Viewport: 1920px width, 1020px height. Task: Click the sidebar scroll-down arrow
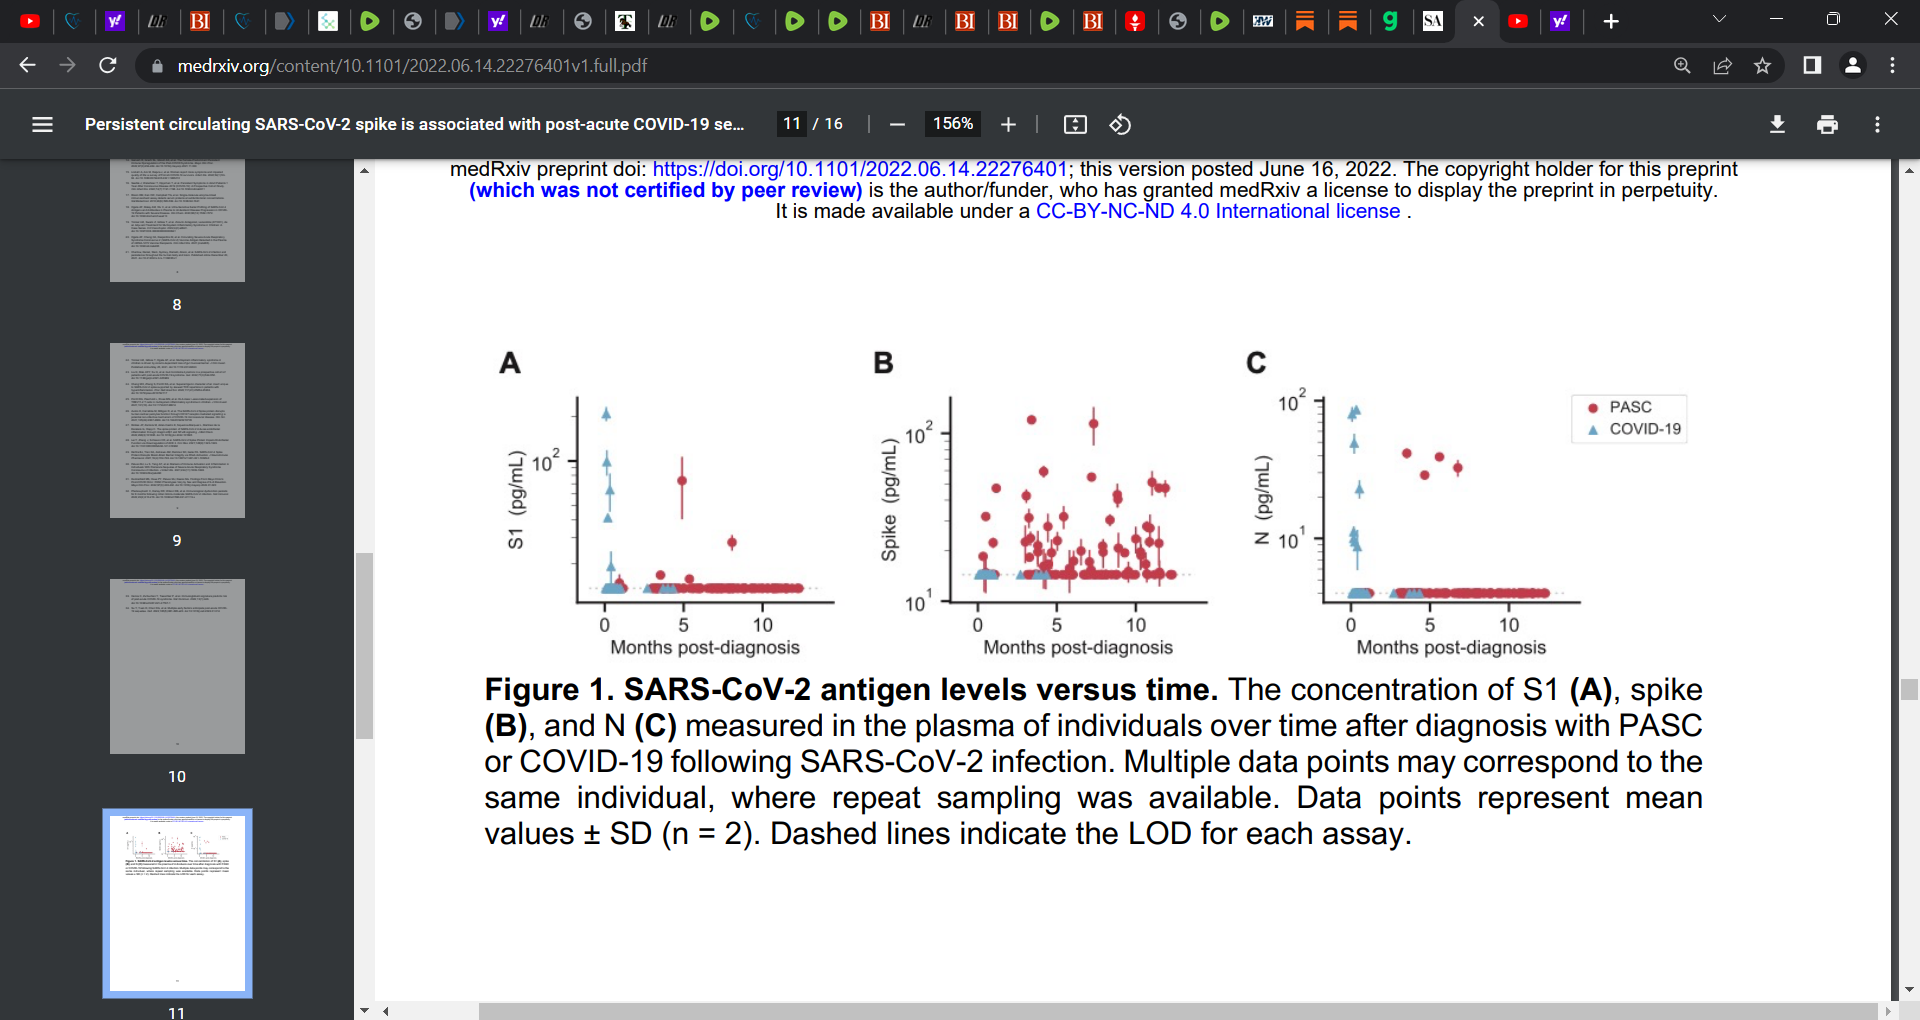tap(365, 1011)
